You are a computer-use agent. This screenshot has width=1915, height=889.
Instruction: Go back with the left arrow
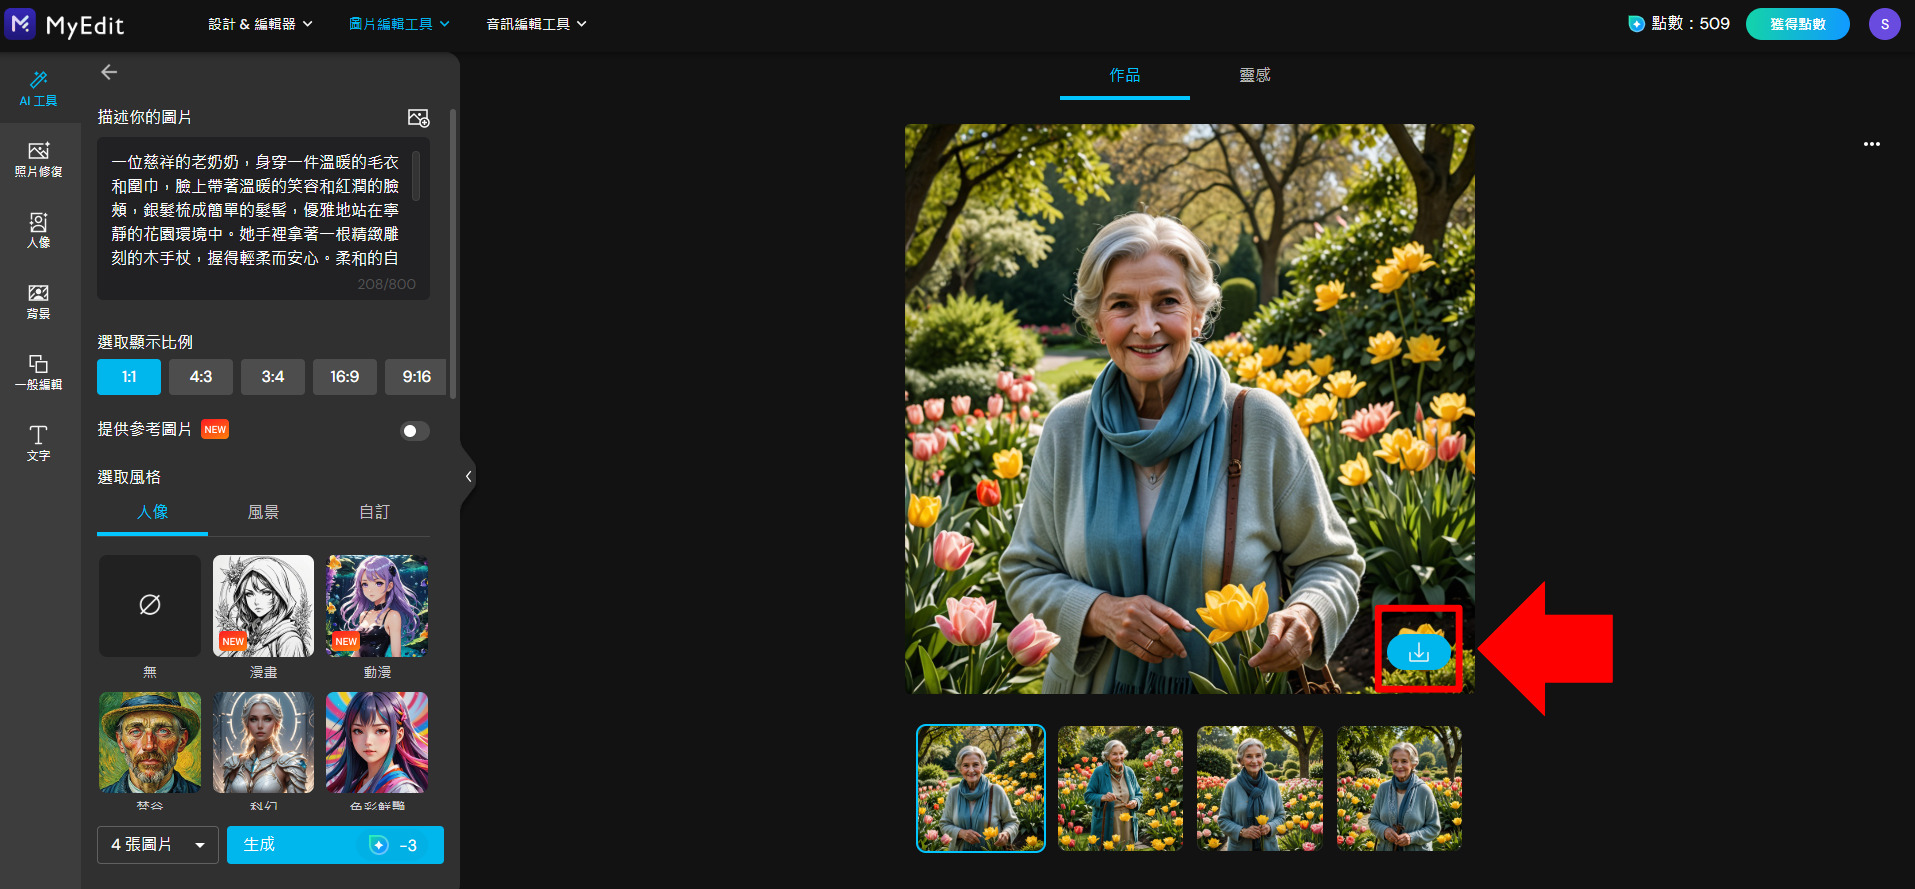[x=109, y=72]
